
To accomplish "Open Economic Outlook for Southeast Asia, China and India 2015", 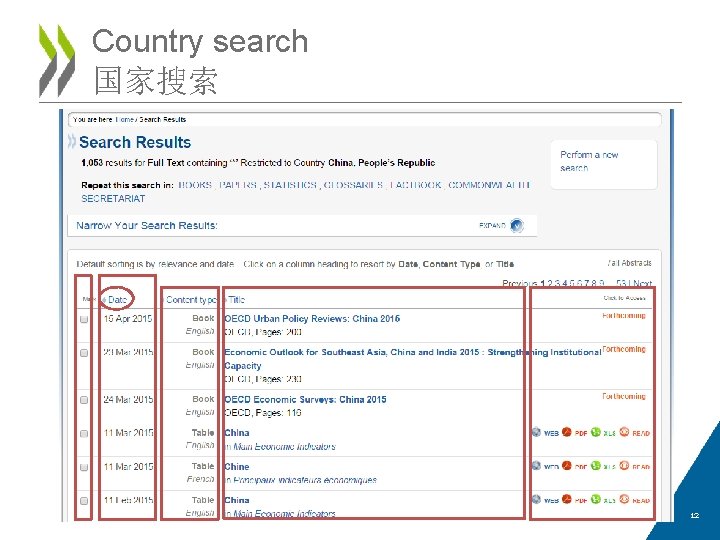I will (412, 359).
